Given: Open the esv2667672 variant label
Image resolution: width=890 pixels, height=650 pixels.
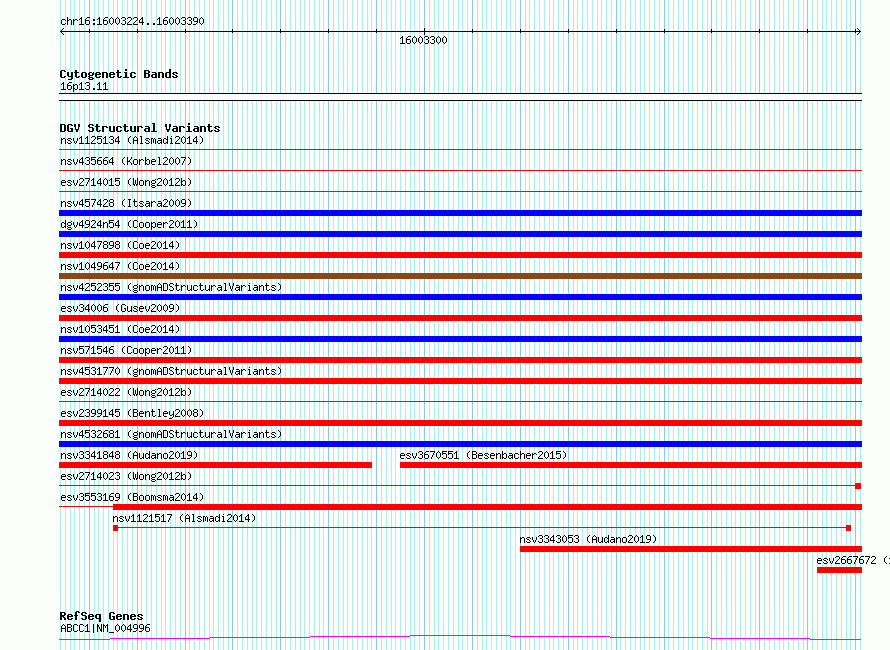Looking at the screenshot, I should [x=853, y=560].
